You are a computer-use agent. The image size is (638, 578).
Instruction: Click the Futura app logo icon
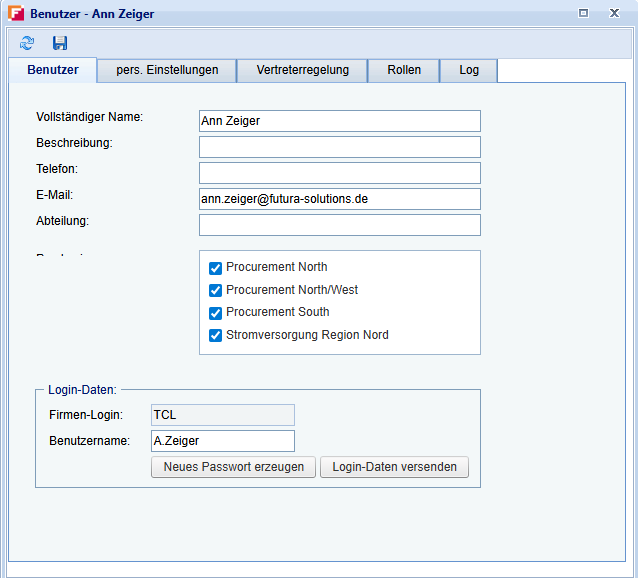(x=15, y=14)
